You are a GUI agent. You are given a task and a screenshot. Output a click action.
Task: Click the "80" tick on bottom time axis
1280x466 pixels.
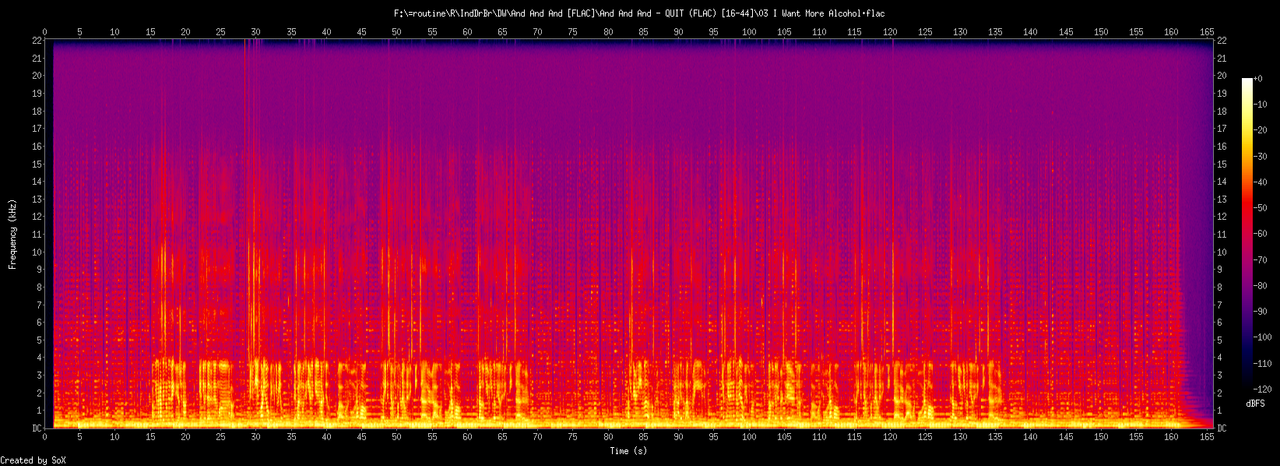point(608,438)
